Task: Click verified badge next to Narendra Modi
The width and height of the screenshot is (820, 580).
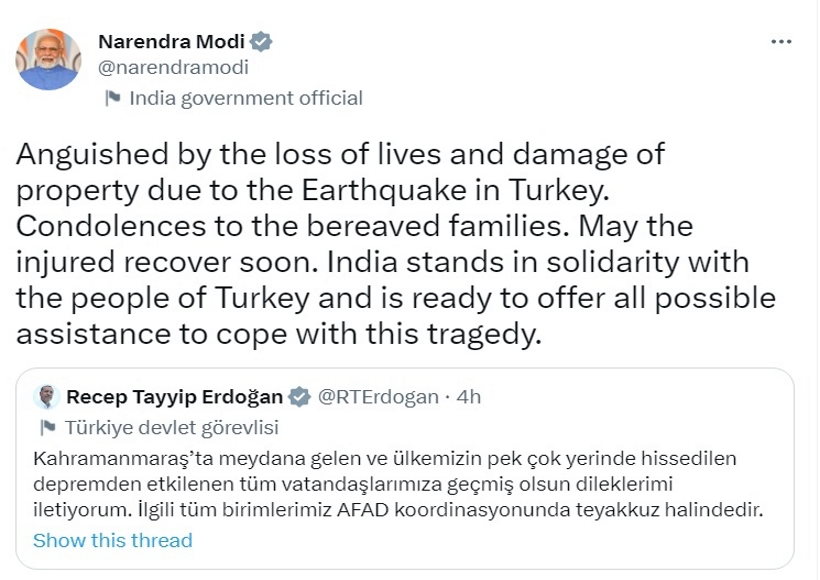Action: coord(262,42)
